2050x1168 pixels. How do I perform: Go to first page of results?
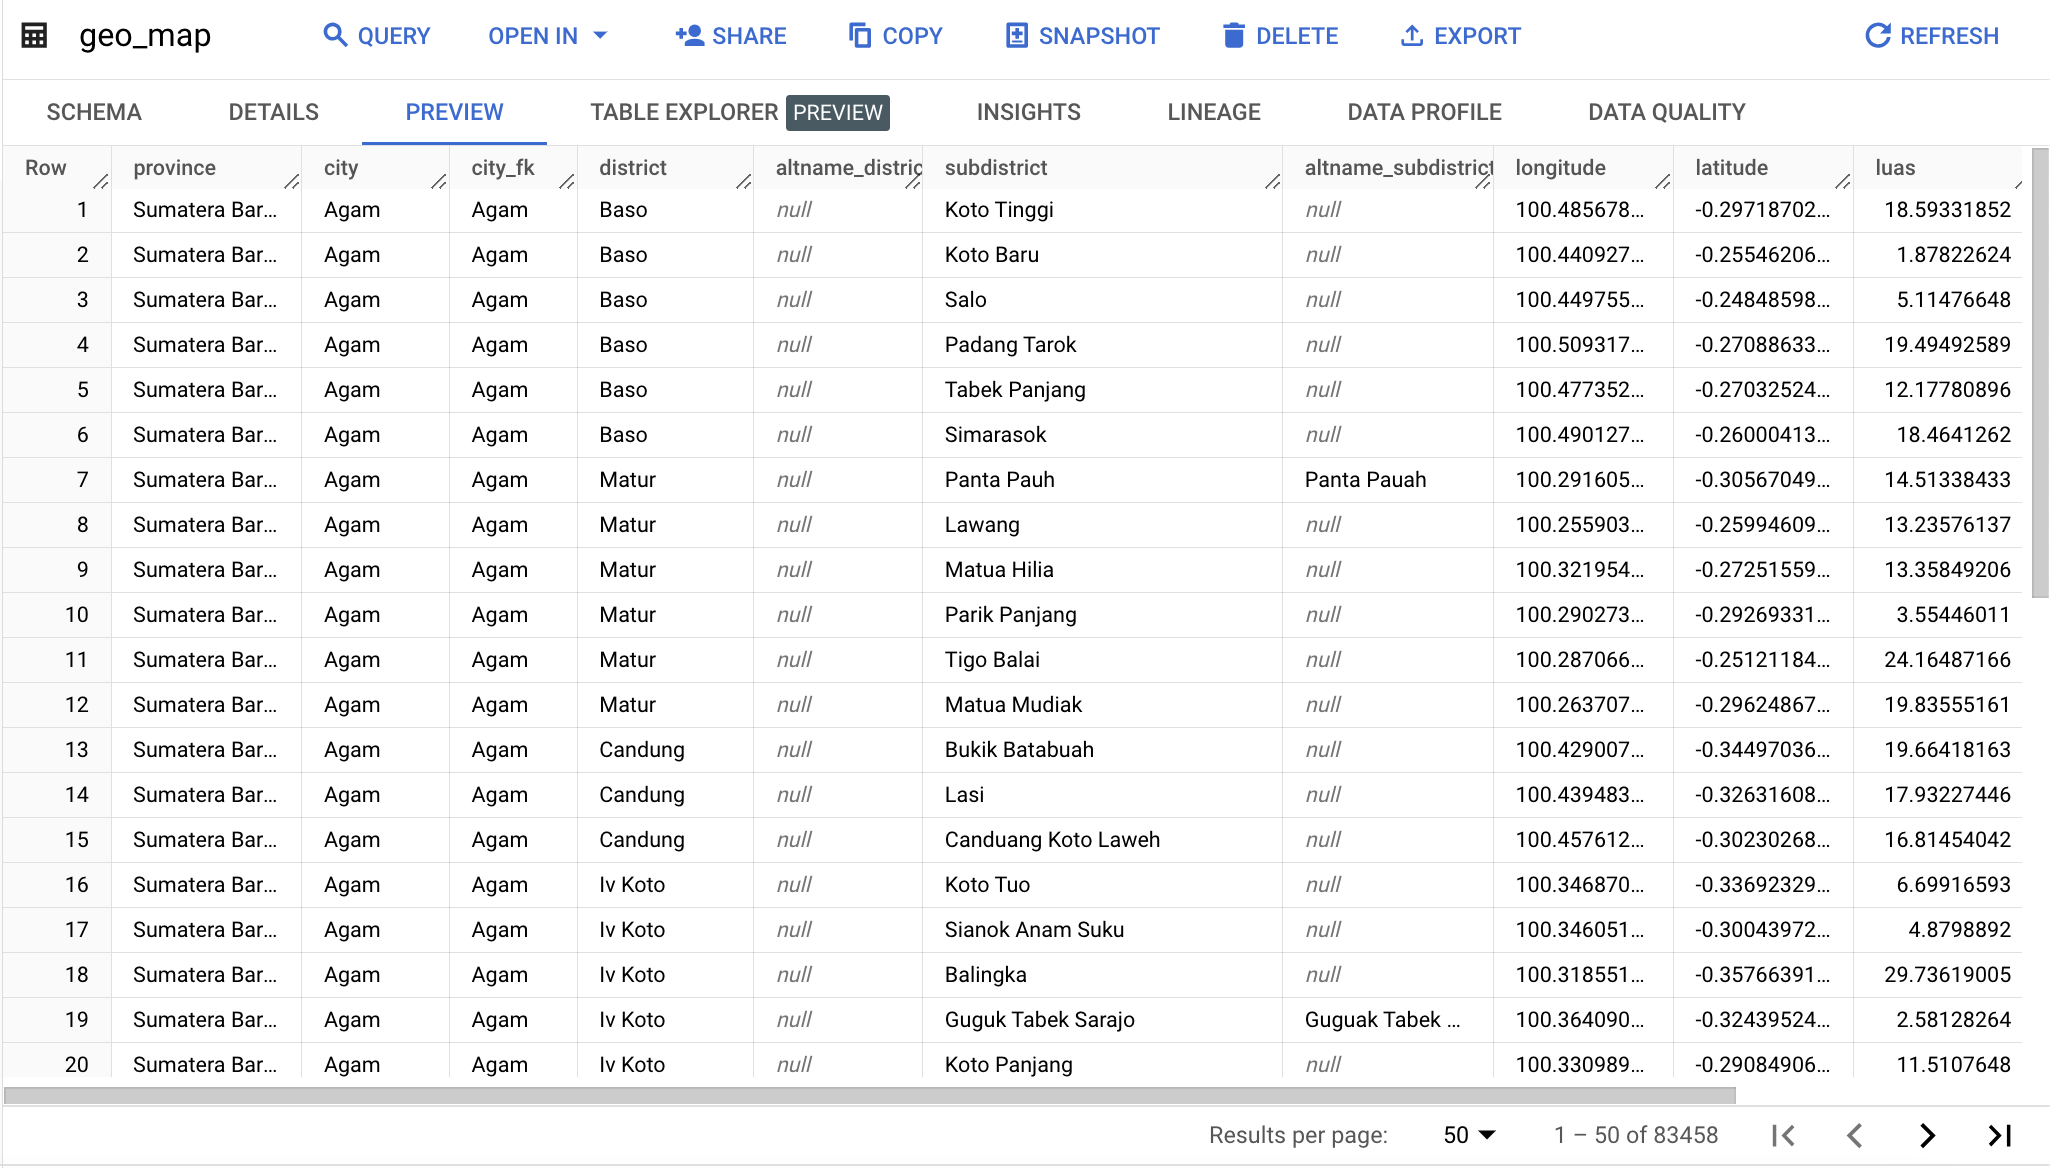pos(1783,1135)
